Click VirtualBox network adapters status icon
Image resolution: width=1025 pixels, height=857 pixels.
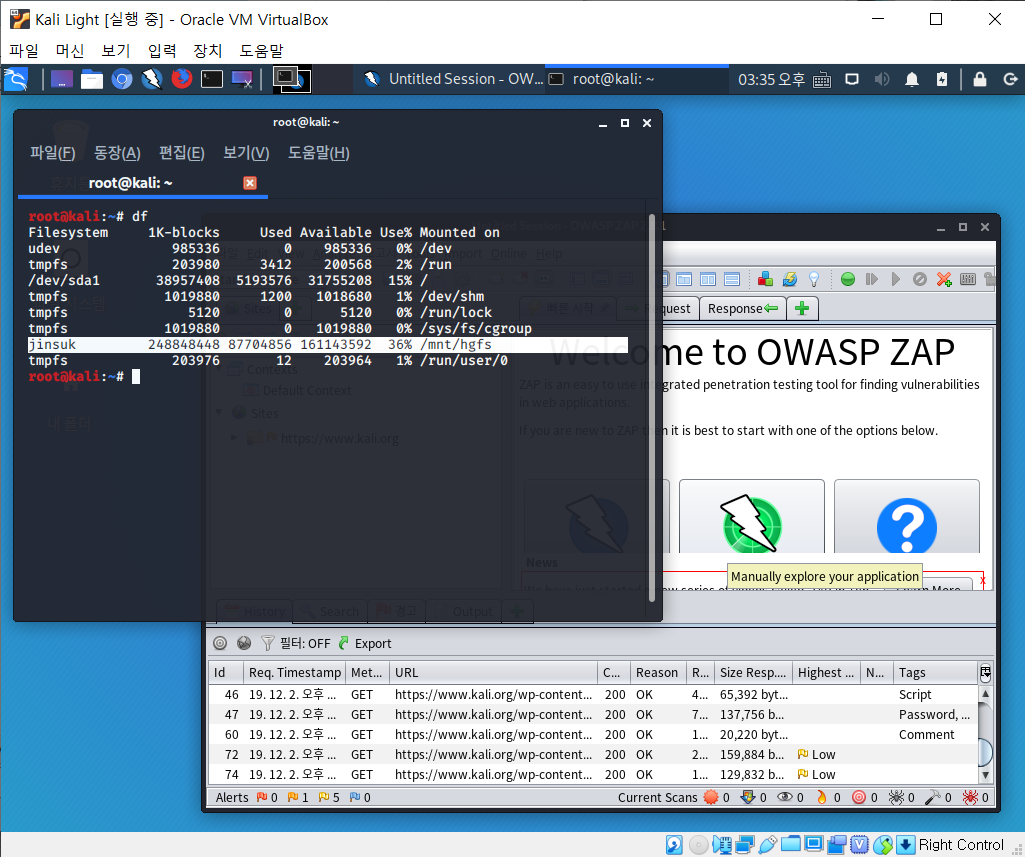tap(744, 845)
